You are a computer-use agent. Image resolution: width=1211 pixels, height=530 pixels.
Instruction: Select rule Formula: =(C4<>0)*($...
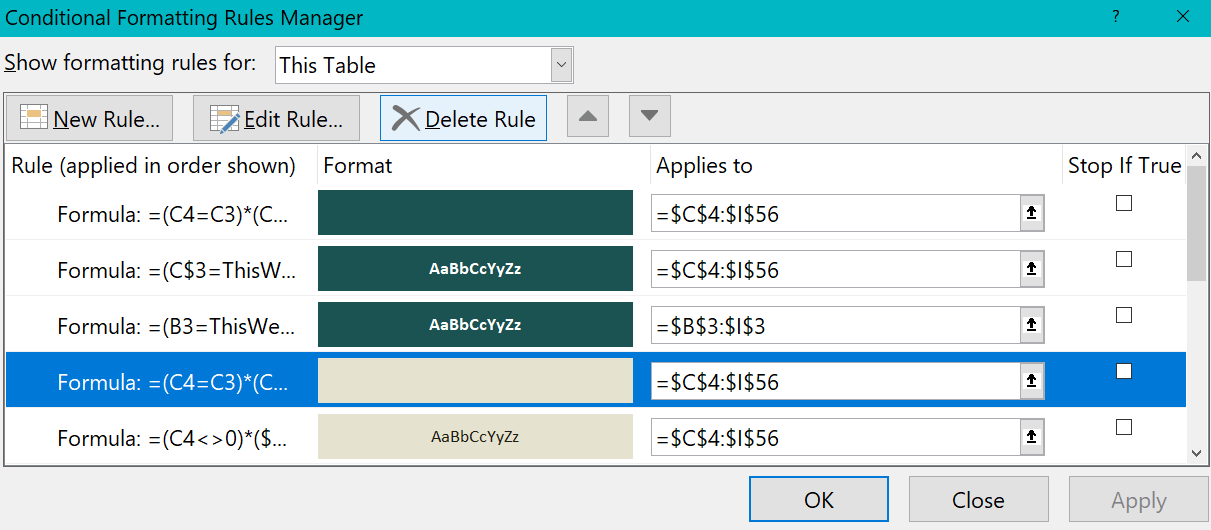(x=173, y=438)
